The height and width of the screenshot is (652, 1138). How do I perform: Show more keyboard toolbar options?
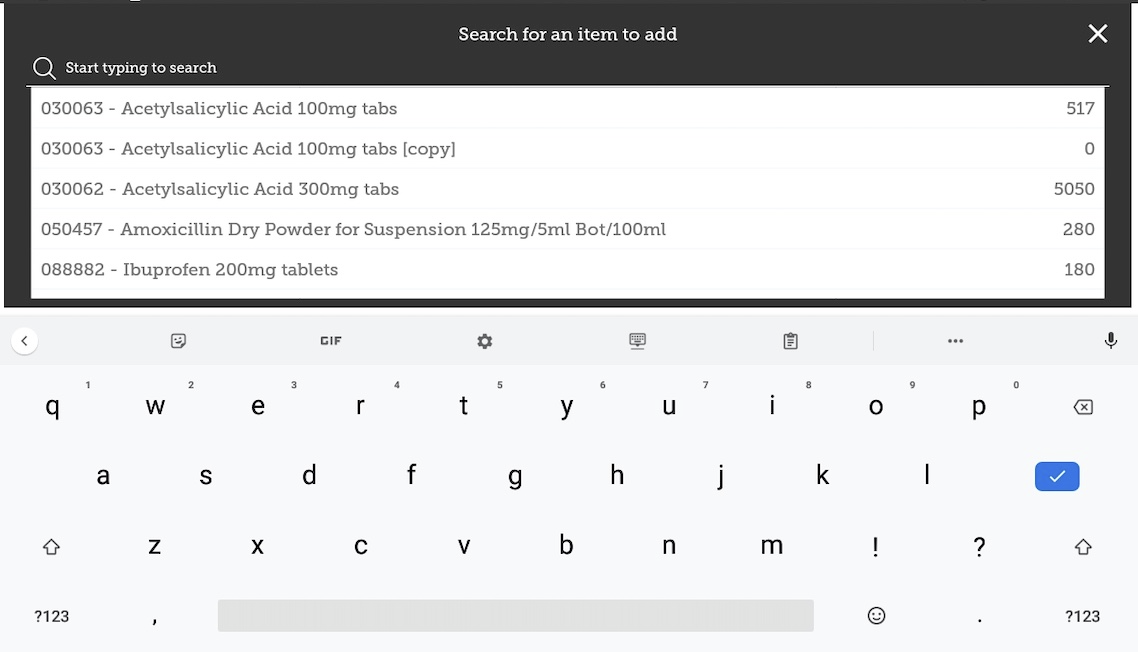(955, 341)
